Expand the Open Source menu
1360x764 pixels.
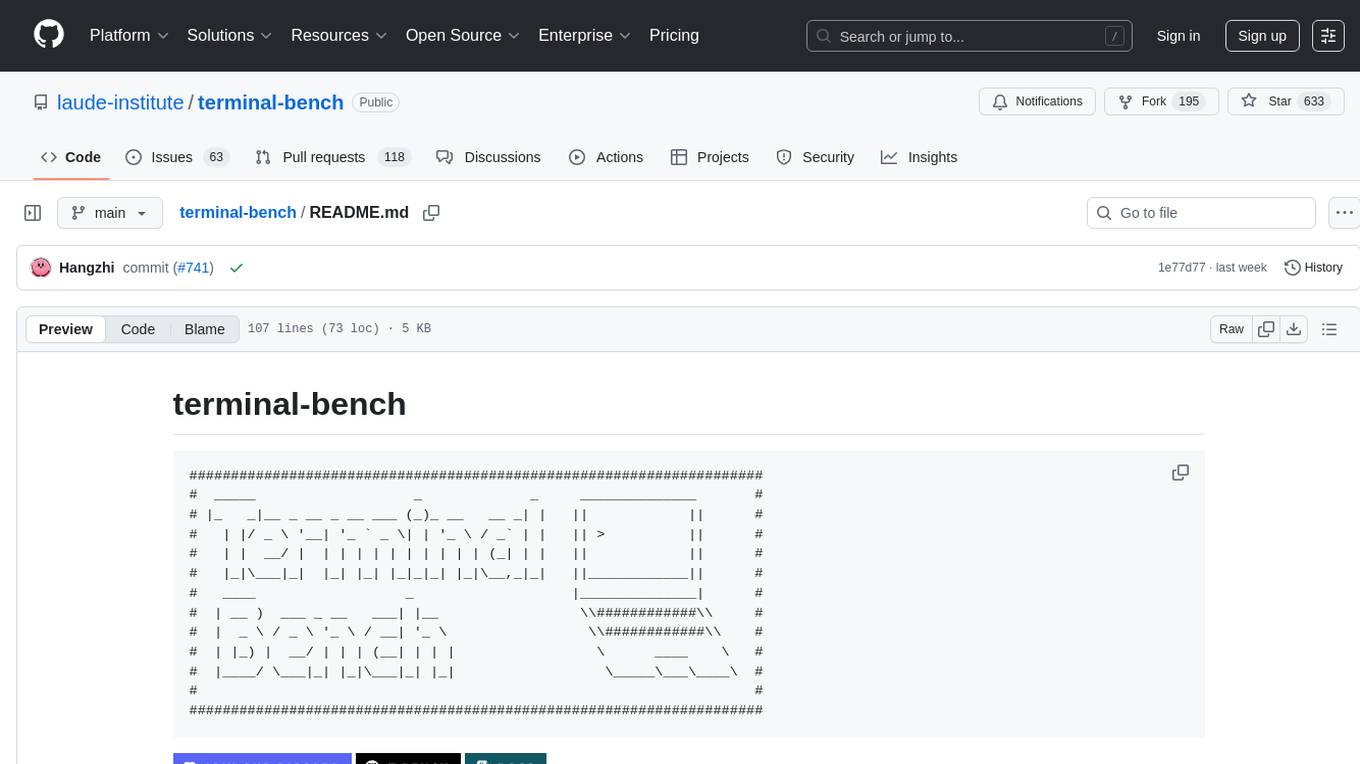point(463,35)
